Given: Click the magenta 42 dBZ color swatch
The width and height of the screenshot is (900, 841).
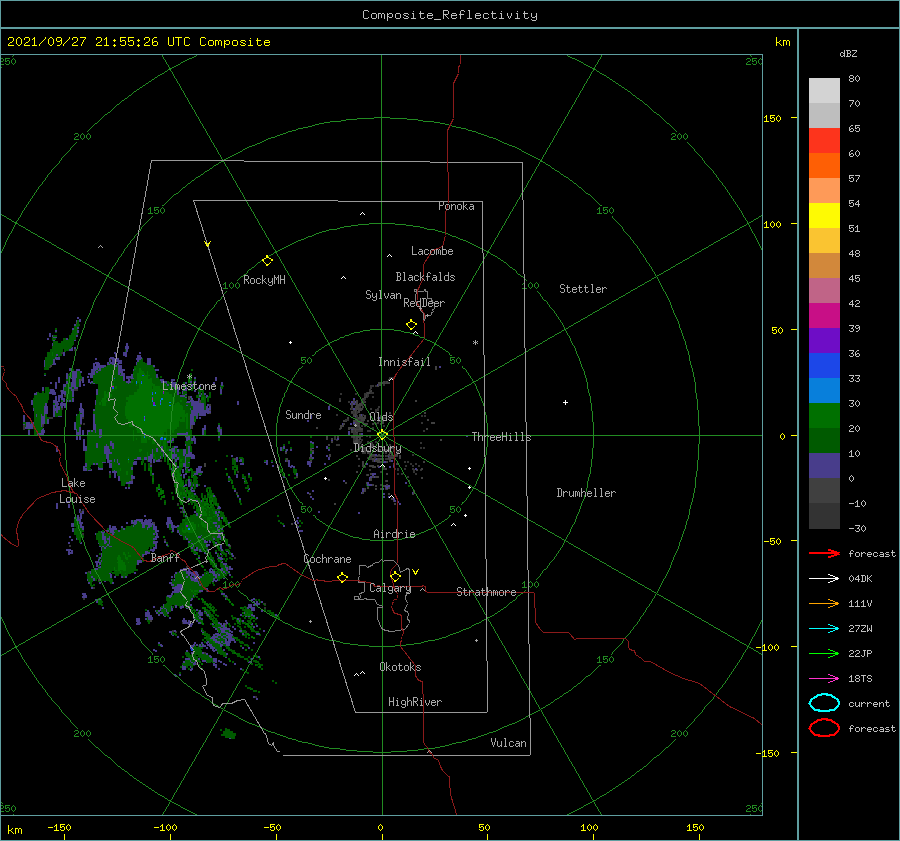Looking at the screenshot, I should click(824, 316).
